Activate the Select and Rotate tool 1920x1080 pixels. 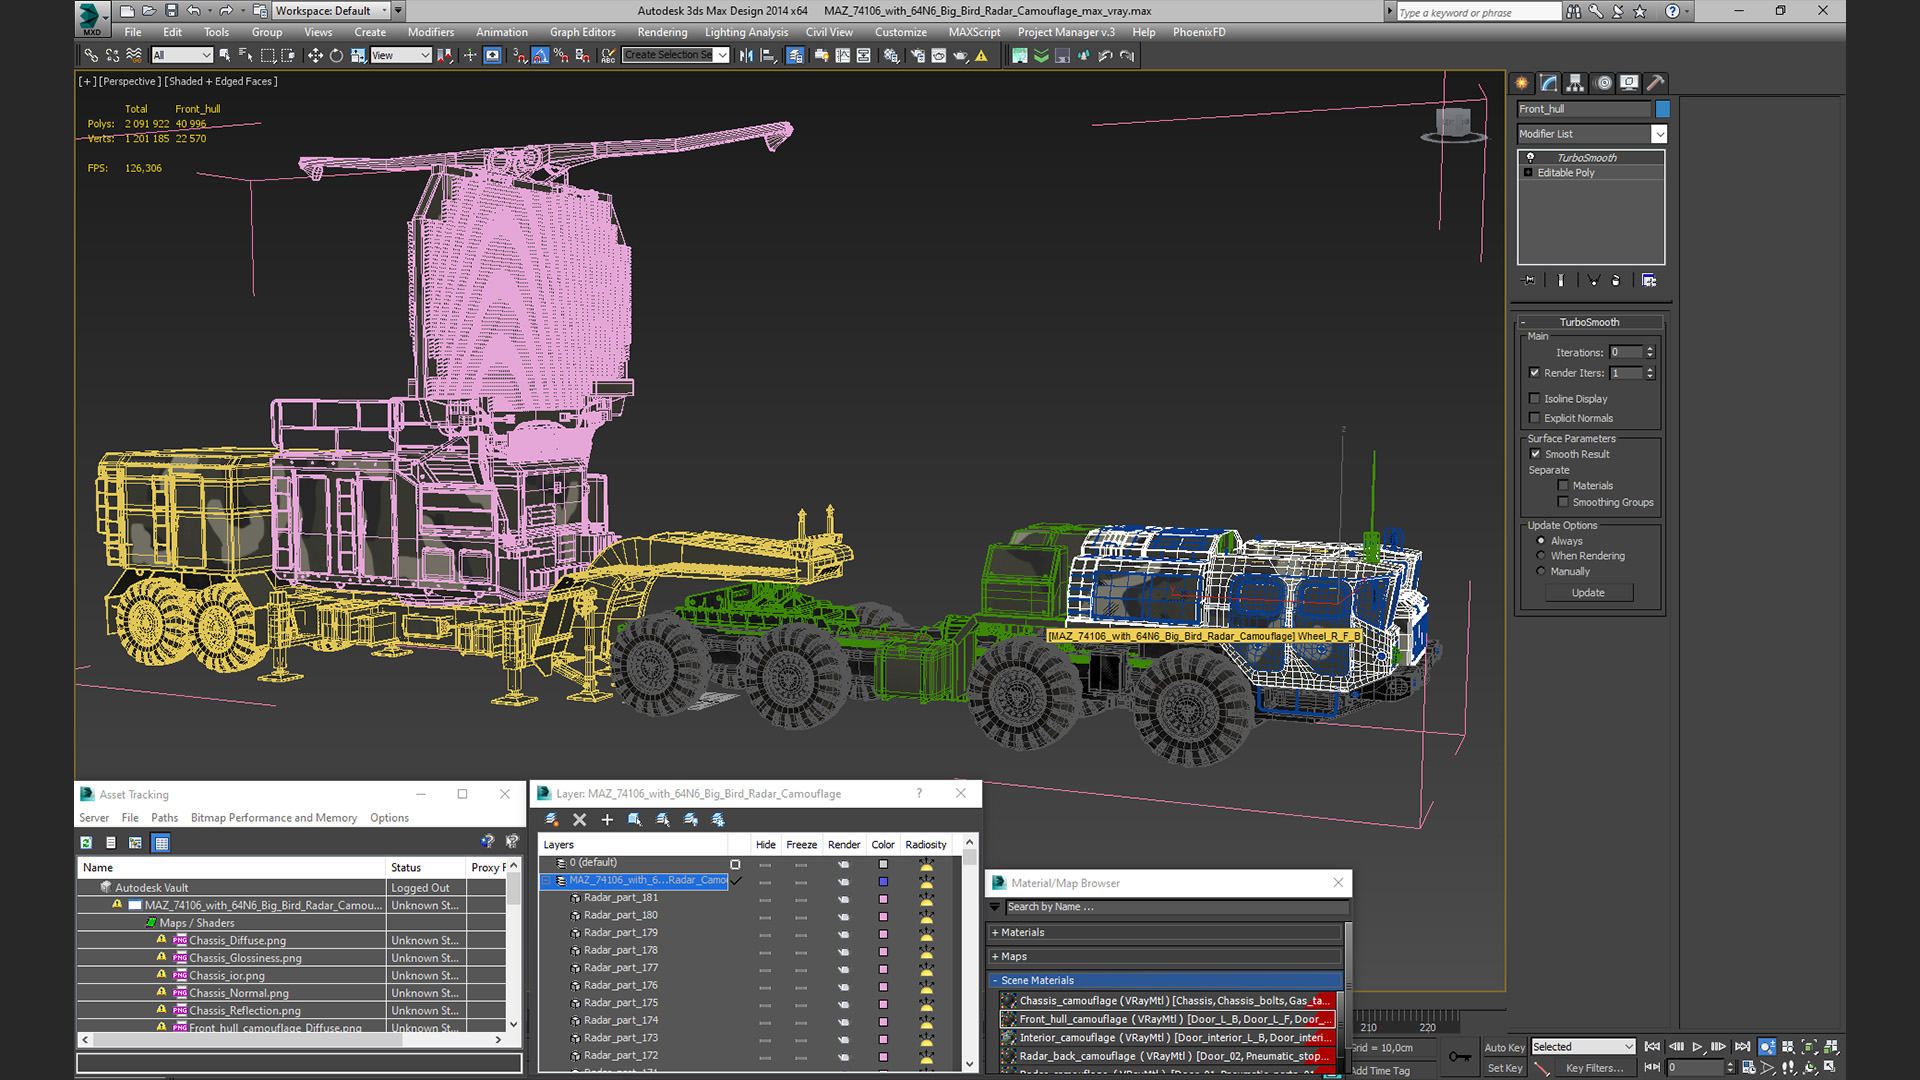tap(336, 56)
